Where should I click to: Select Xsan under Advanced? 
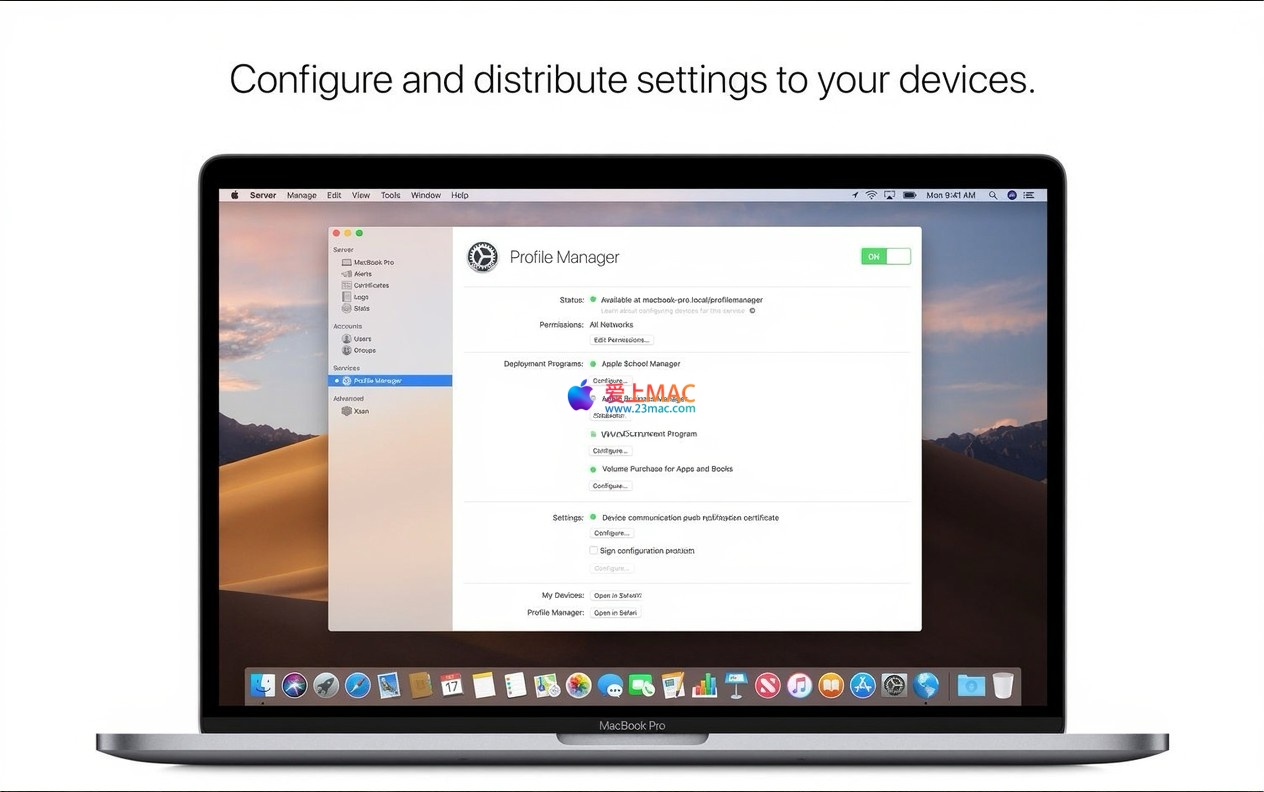click(x=360, y=411)
